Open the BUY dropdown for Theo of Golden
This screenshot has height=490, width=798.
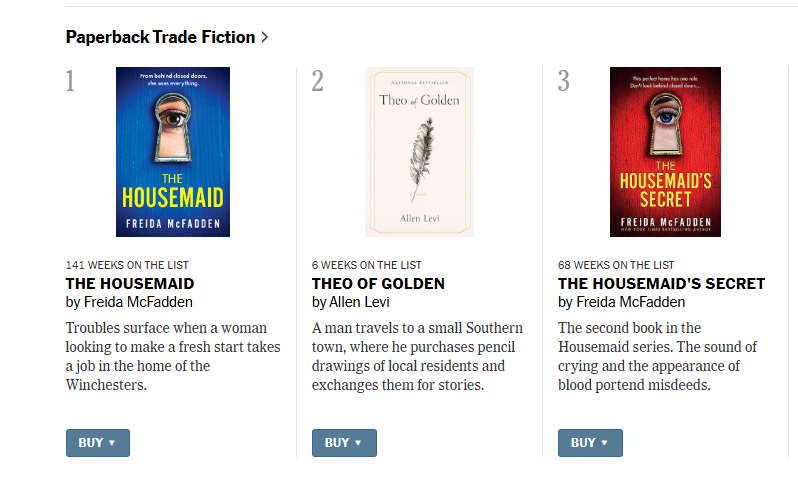click(x=344, y=443)
